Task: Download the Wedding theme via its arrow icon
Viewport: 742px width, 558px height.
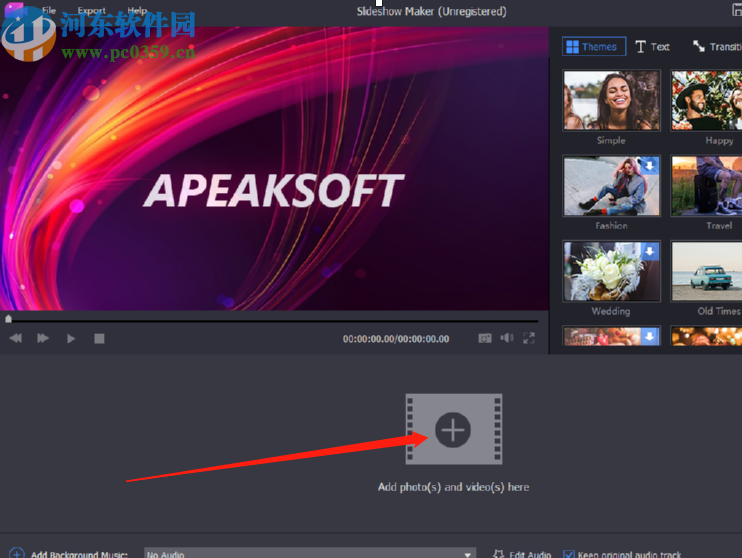Action: tap(650, 251)
